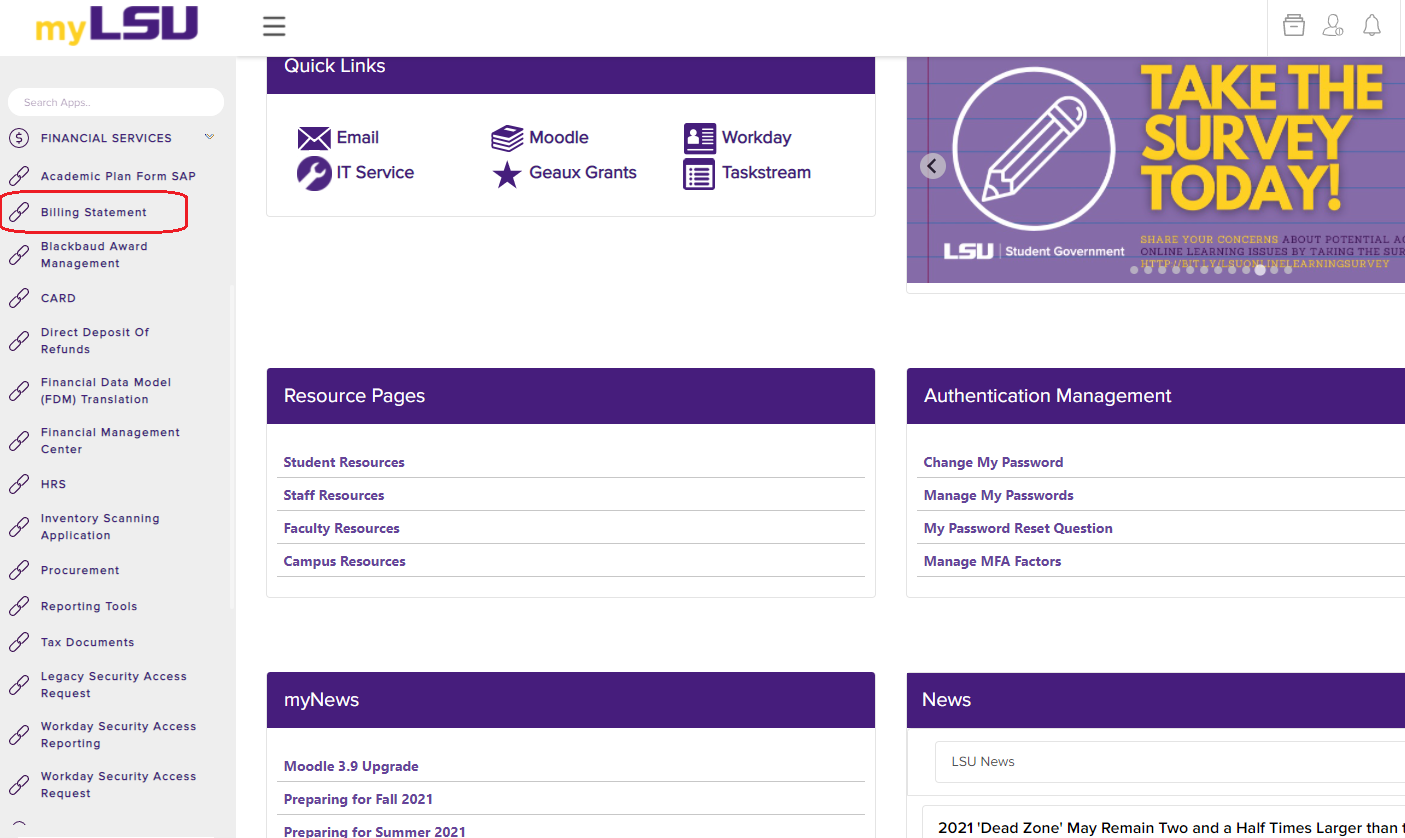The width and height of the screenshot is (1405, 838).
Task: Click the Workday ID card icon
Action: (x=700, y=138)
